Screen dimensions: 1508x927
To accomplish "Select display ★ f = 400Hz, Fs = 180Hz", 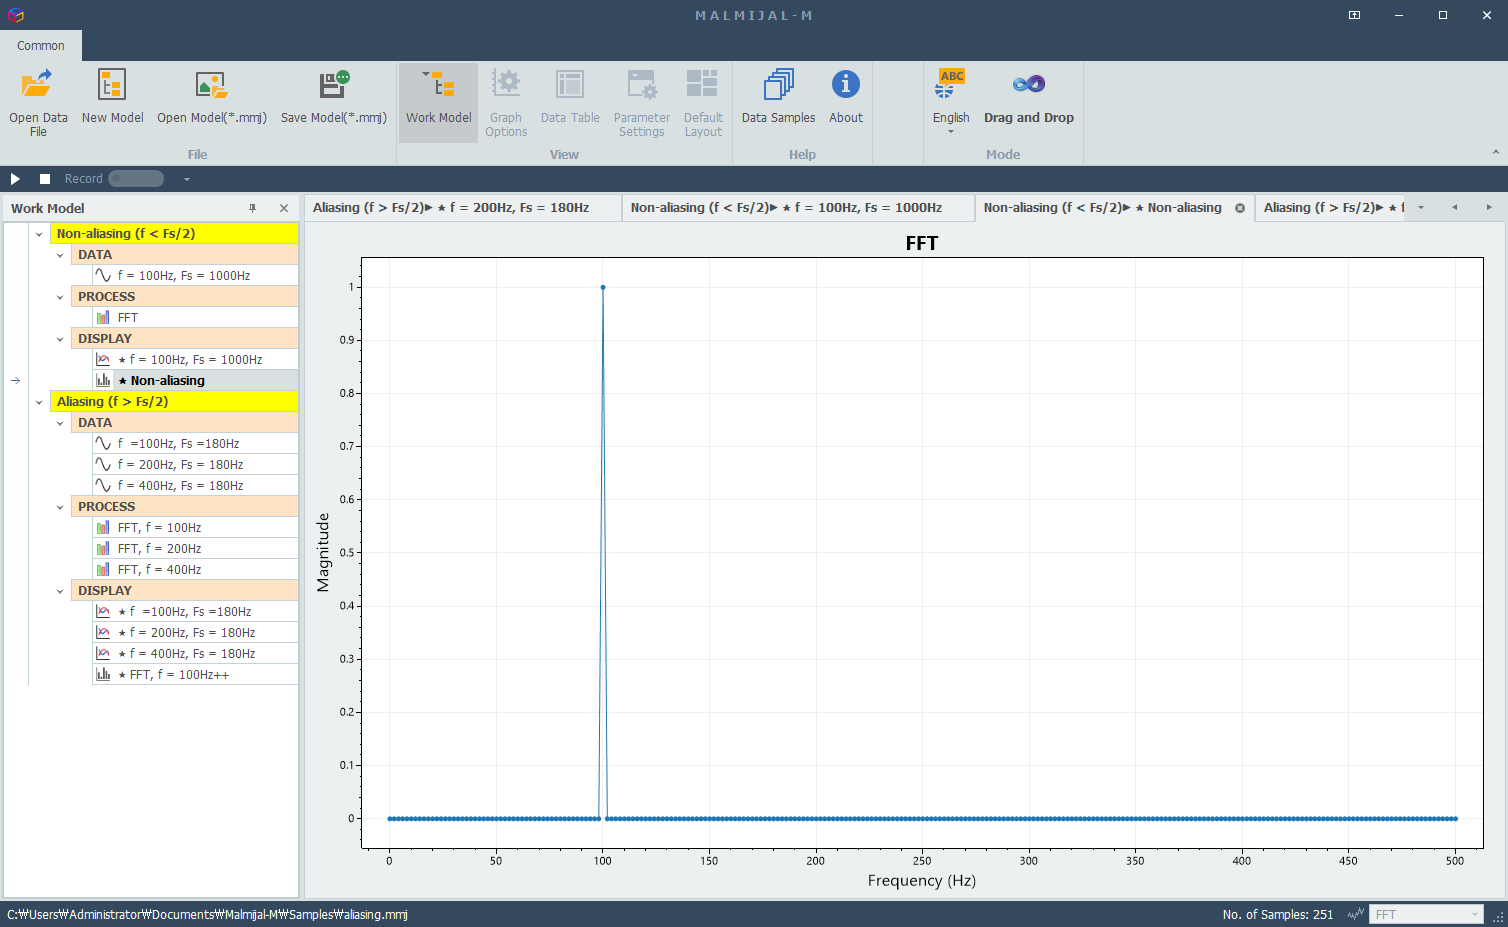I will pos(195,653).
